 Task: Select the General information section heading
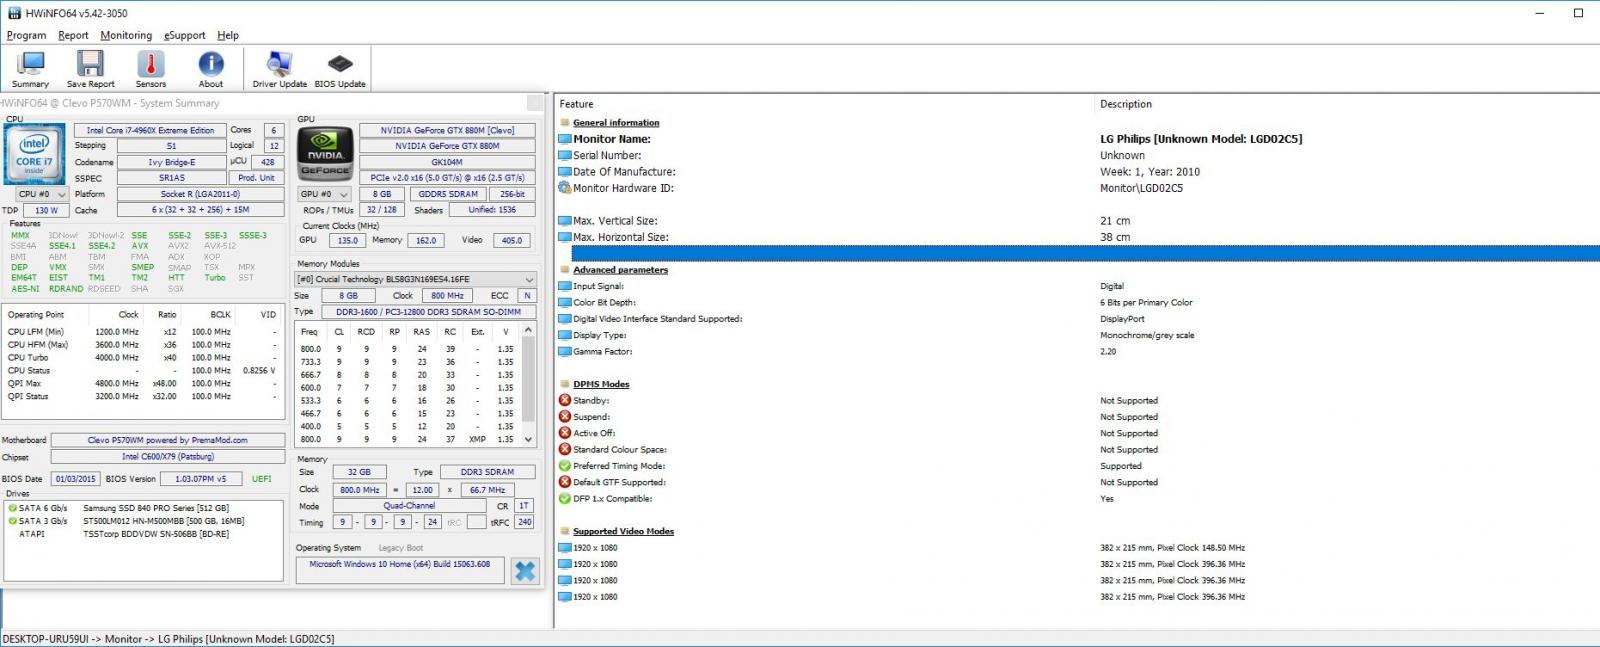coord(616,123)
